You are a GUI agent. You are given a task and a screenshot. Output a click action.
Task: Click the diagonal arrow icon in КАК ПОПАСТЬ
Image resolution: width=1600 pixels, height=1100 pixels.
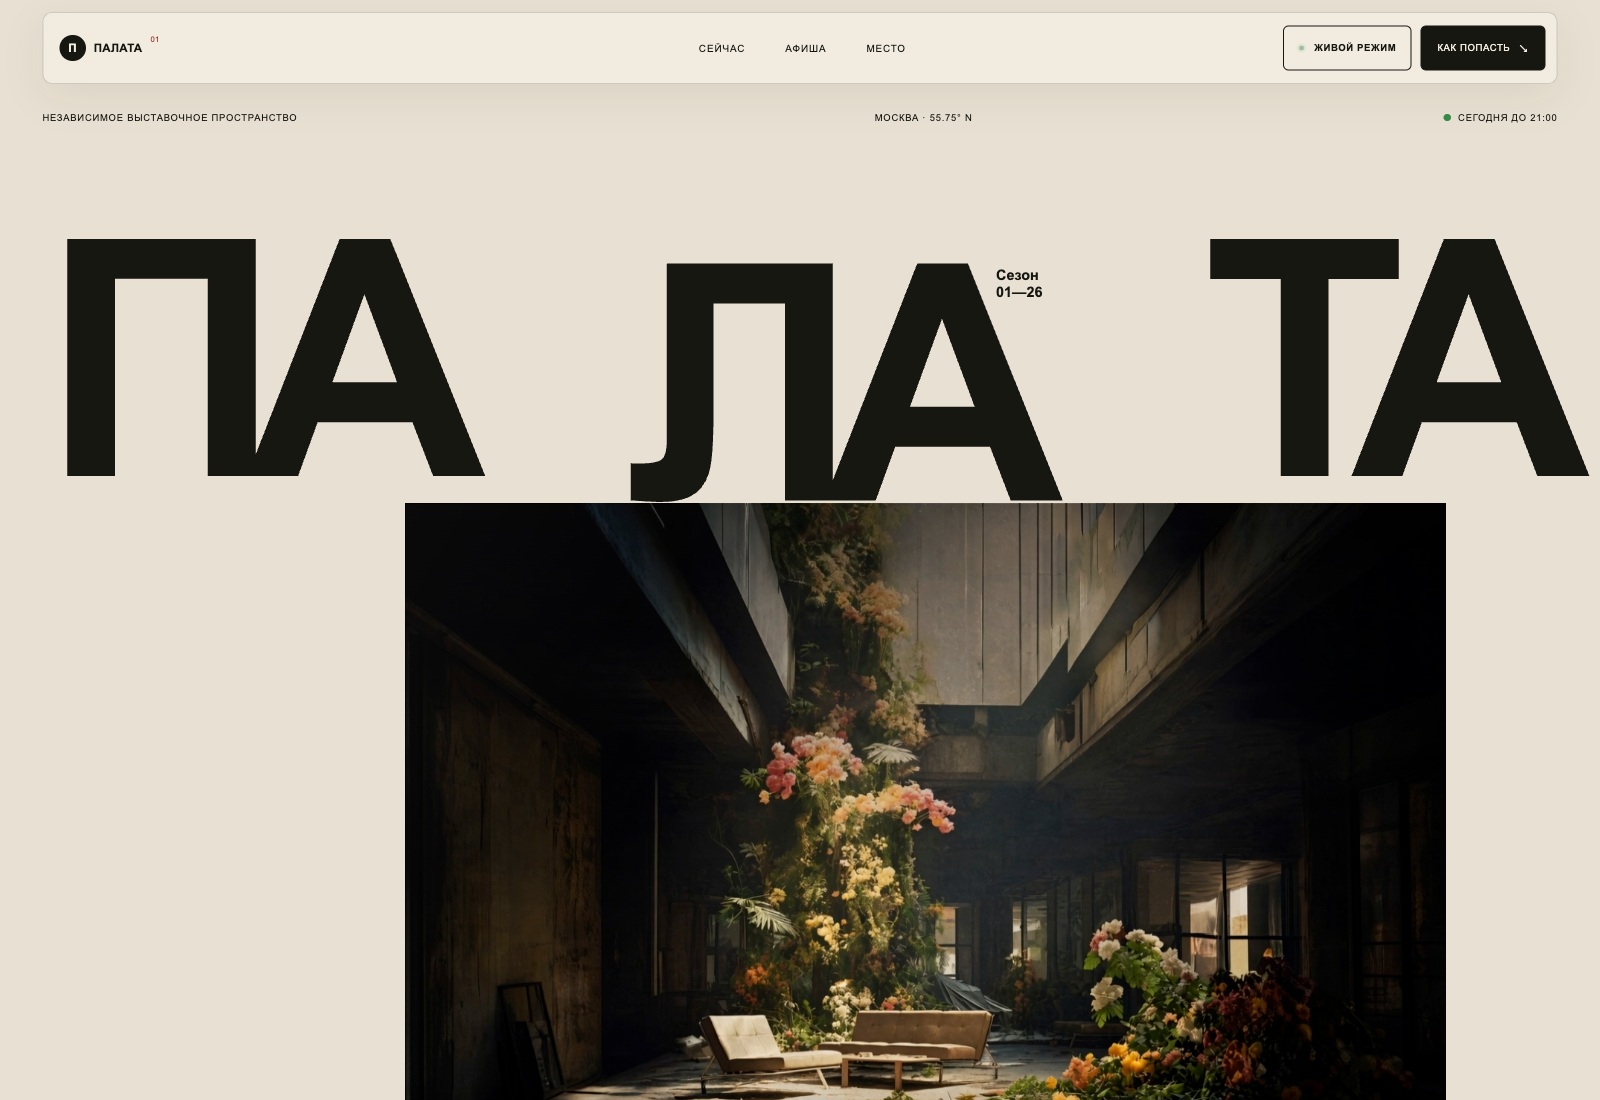pos(1523,48)
